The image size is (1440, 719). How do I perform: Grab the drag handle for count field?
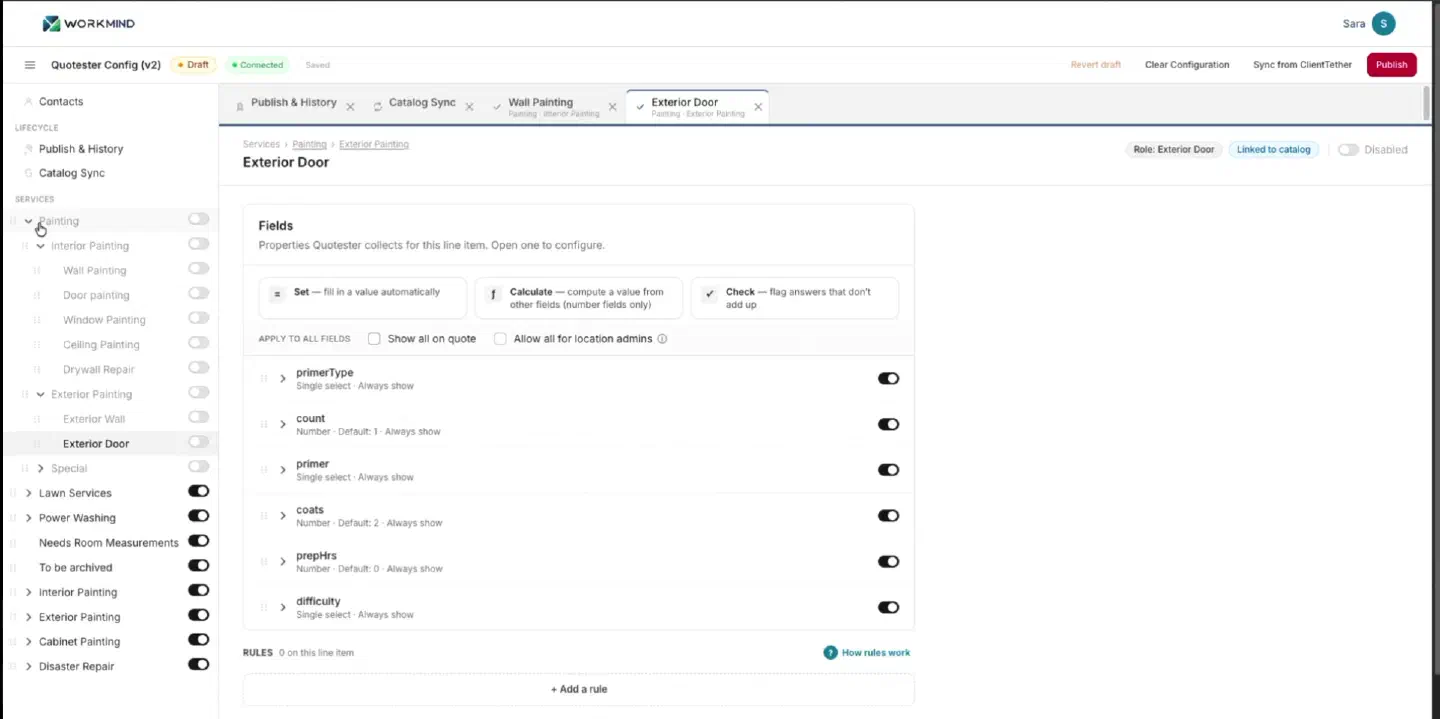(264, 425)
